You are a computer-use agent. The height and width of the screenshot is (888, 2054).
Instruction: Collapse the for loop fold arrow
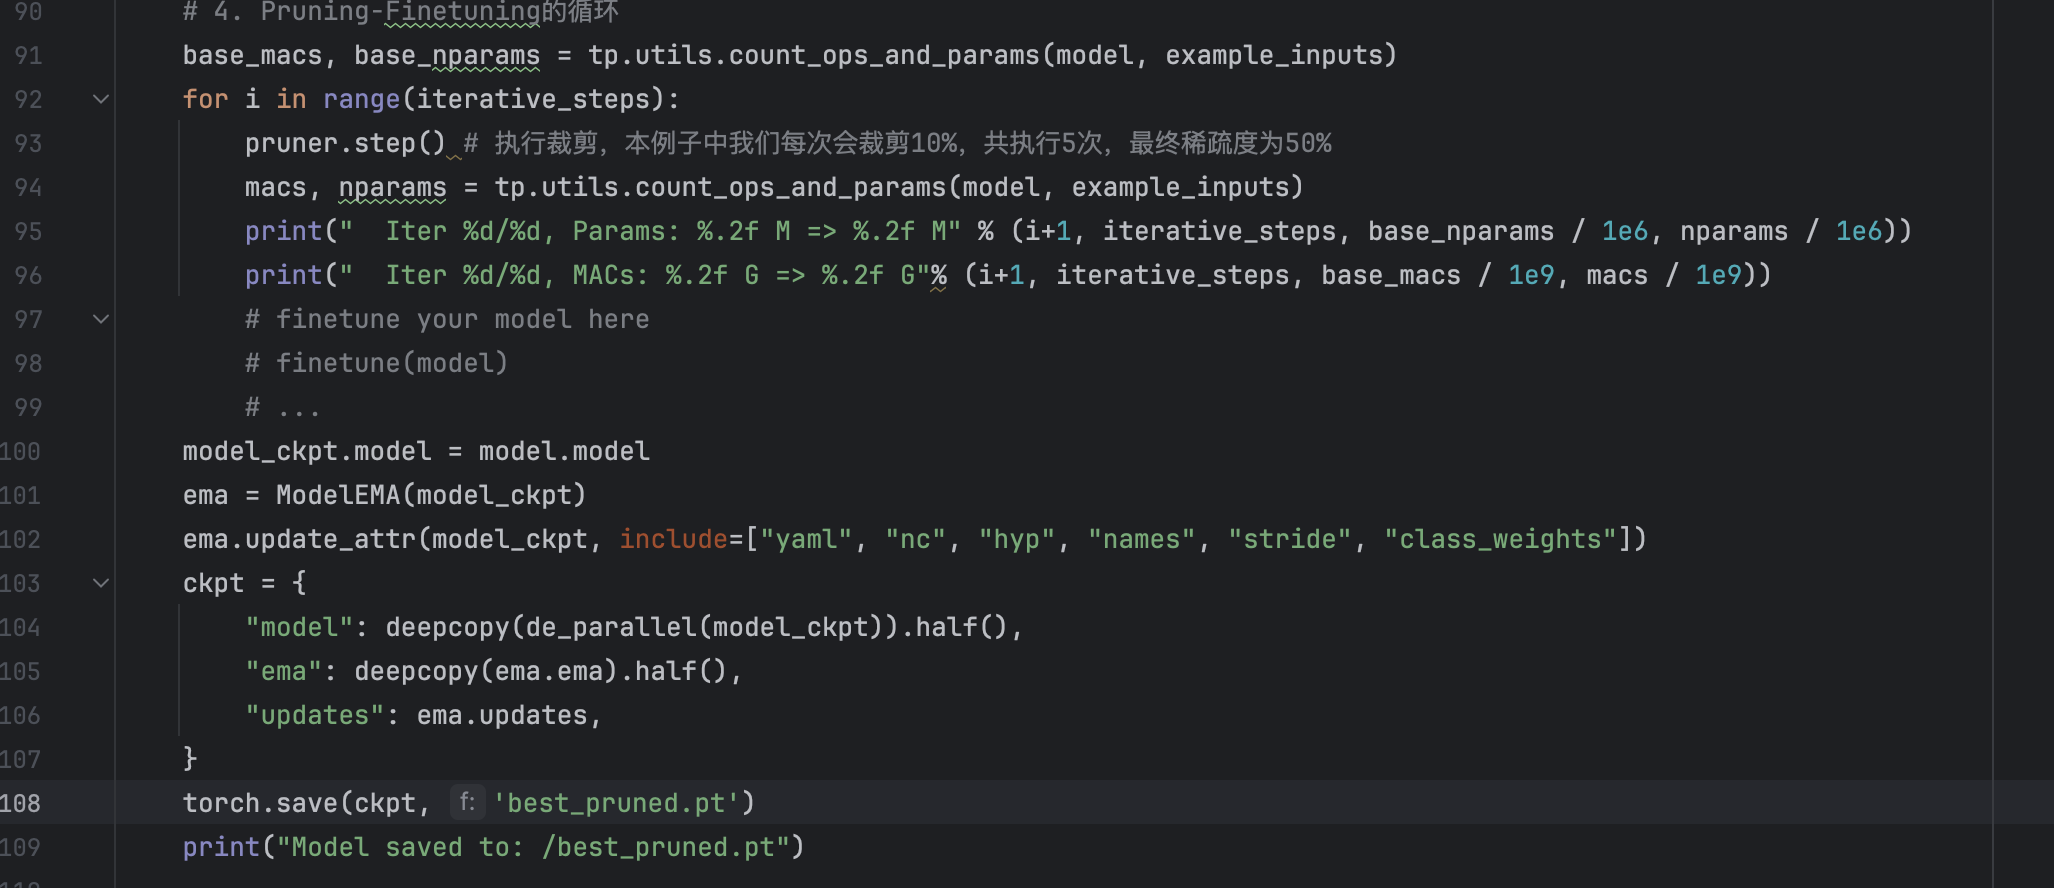[100, 99]
